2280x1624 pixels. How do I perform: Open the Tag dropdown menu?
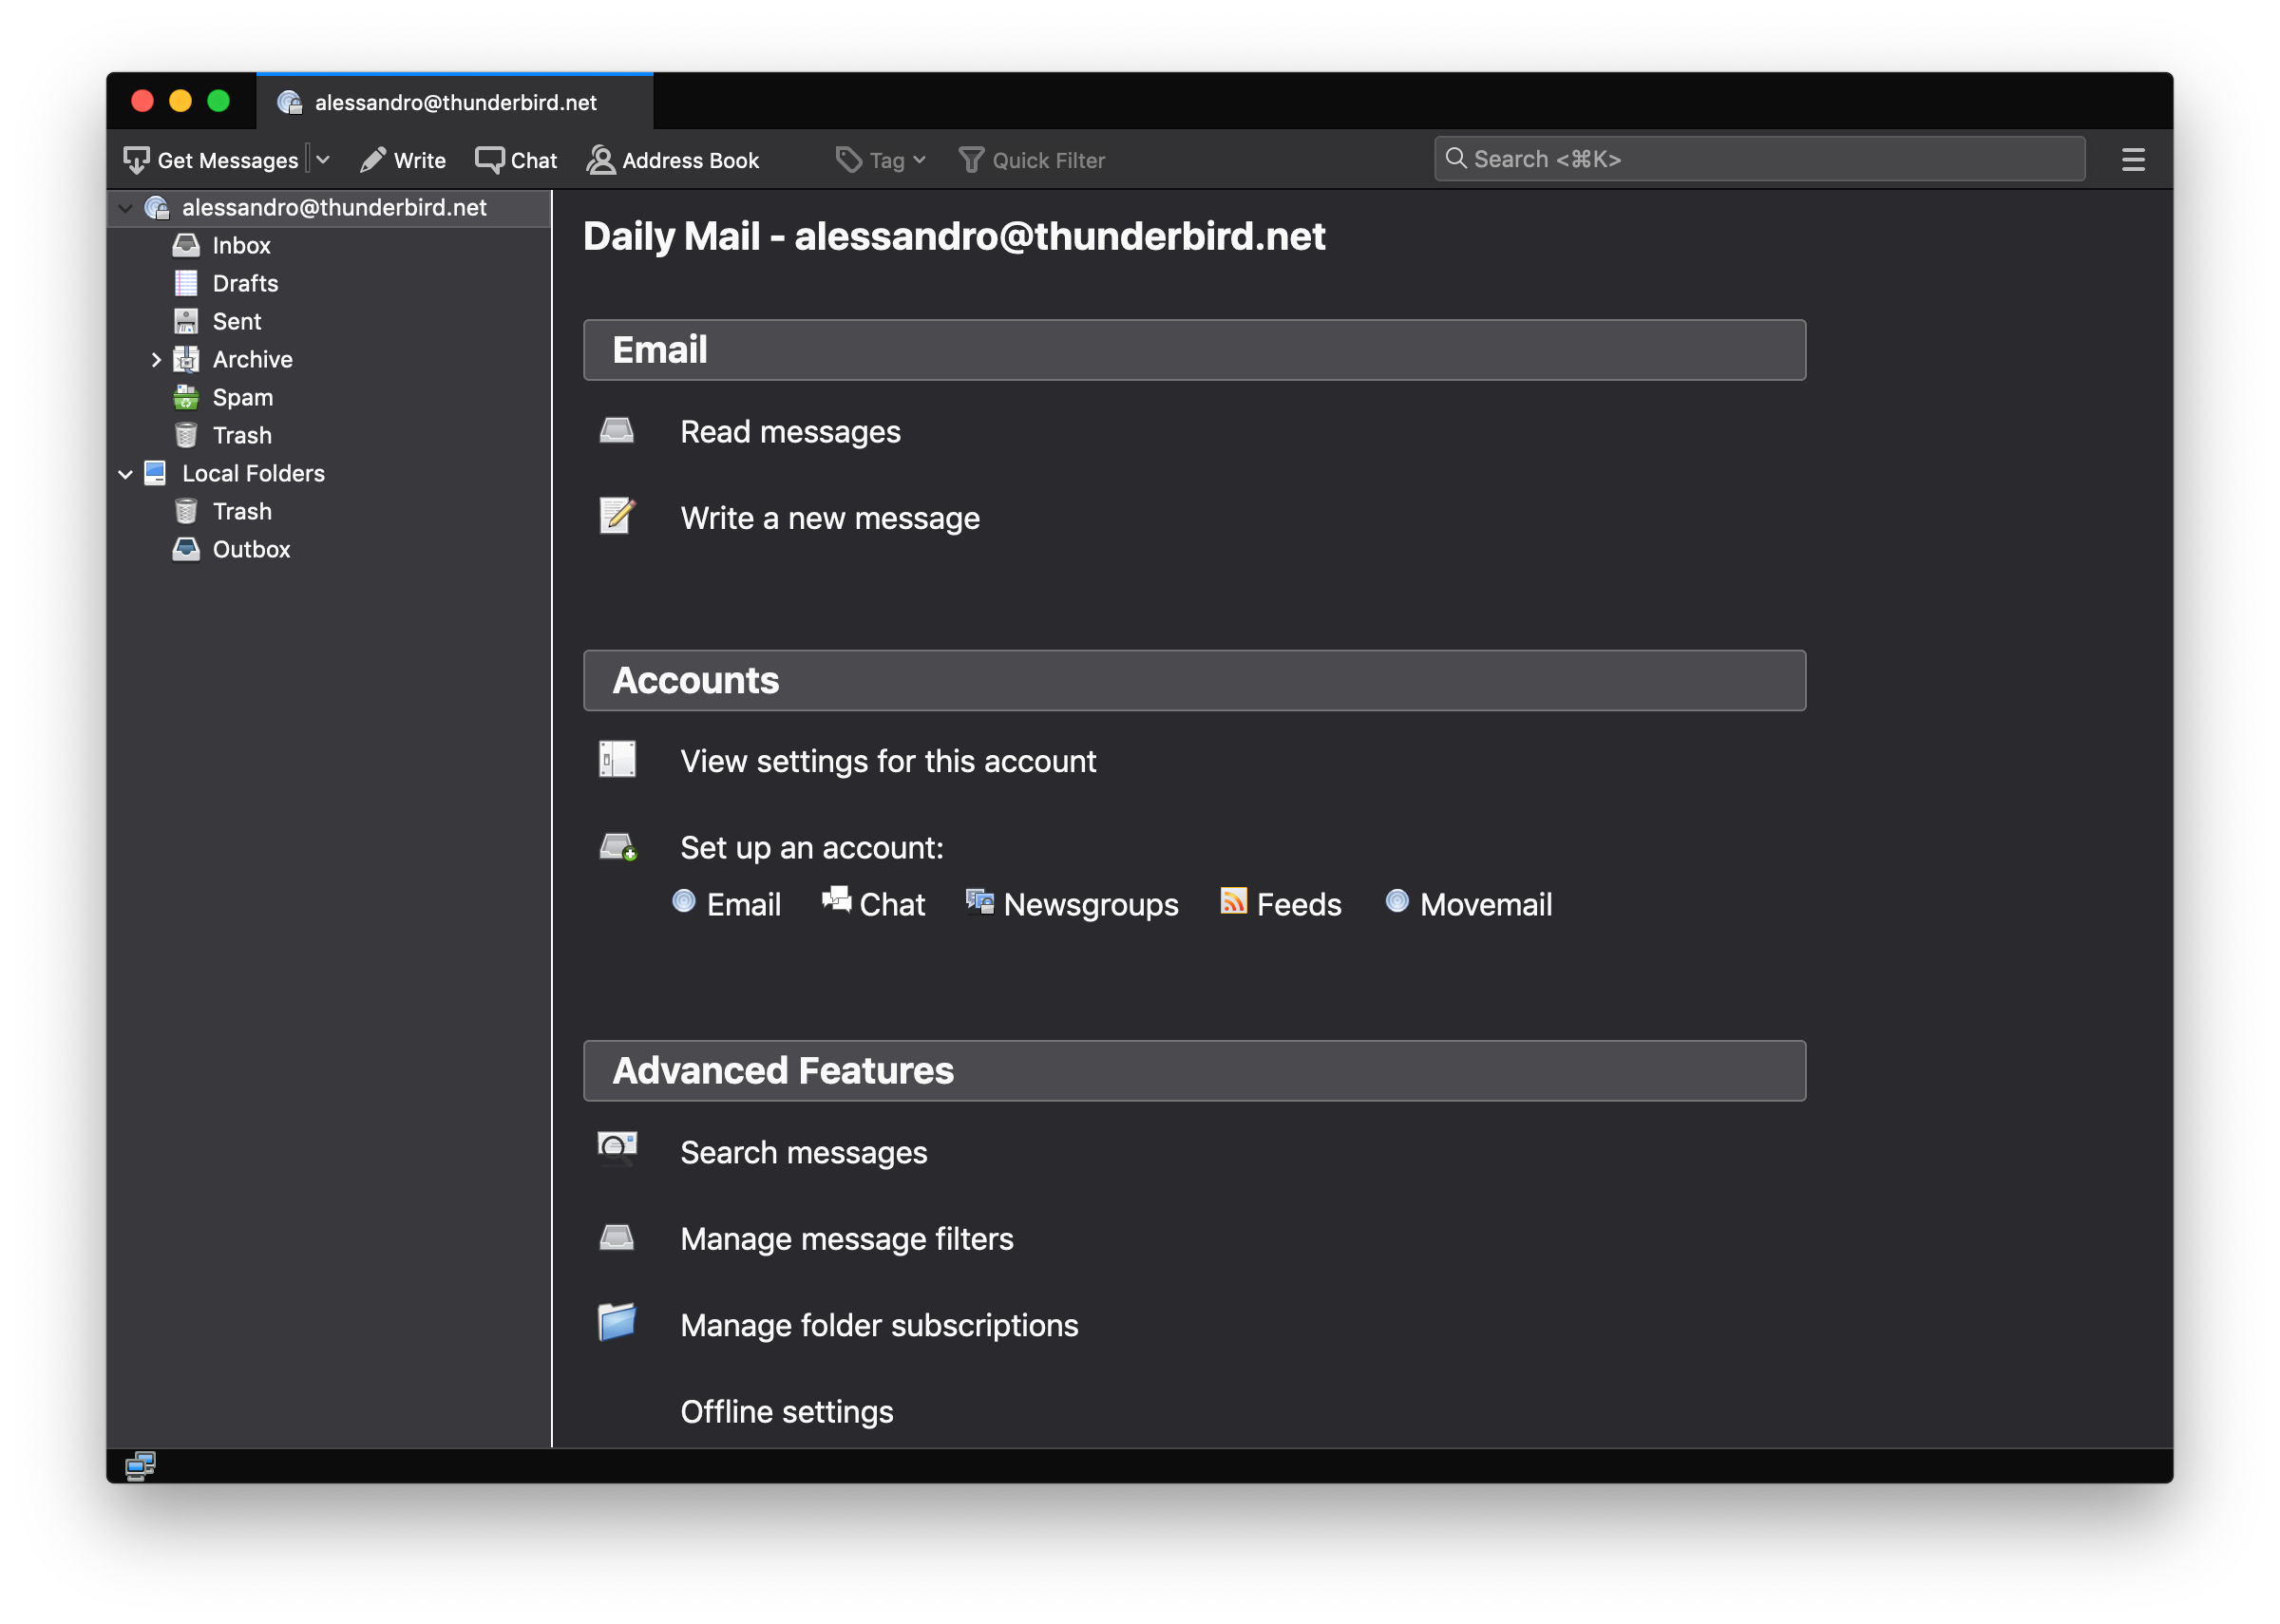point(881,159)
